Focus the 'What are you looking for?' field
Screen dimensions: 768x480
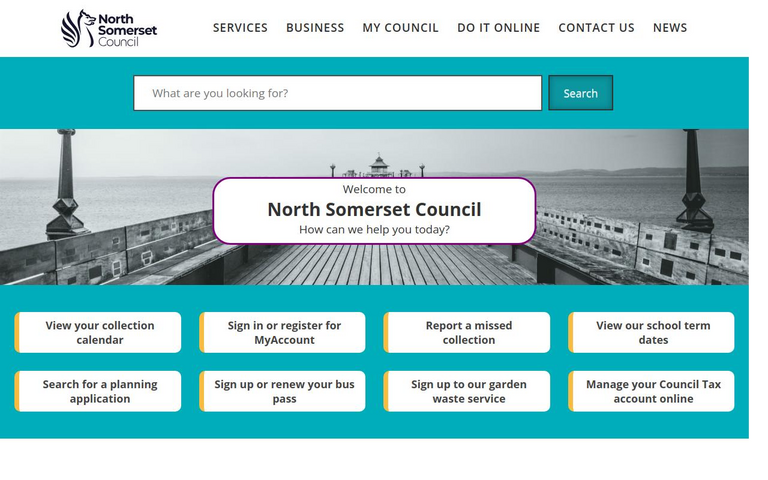point(337,93)
